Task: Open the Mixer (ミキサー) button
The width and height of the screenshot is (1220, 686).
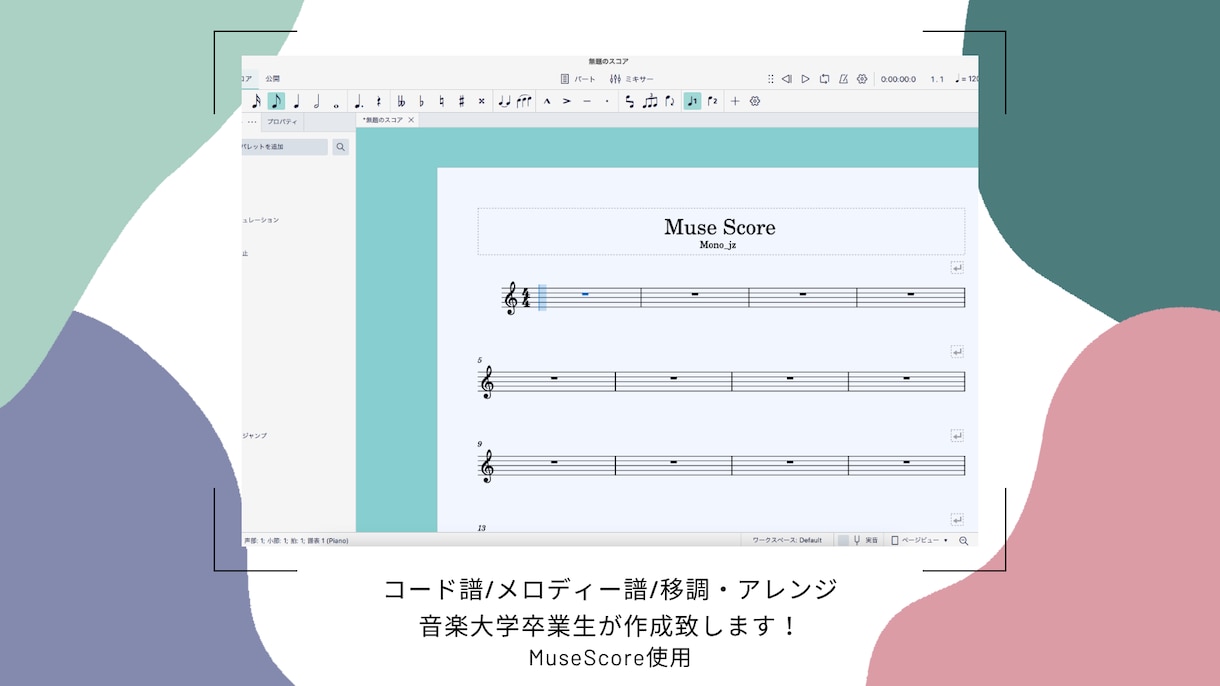Action: 632,79
